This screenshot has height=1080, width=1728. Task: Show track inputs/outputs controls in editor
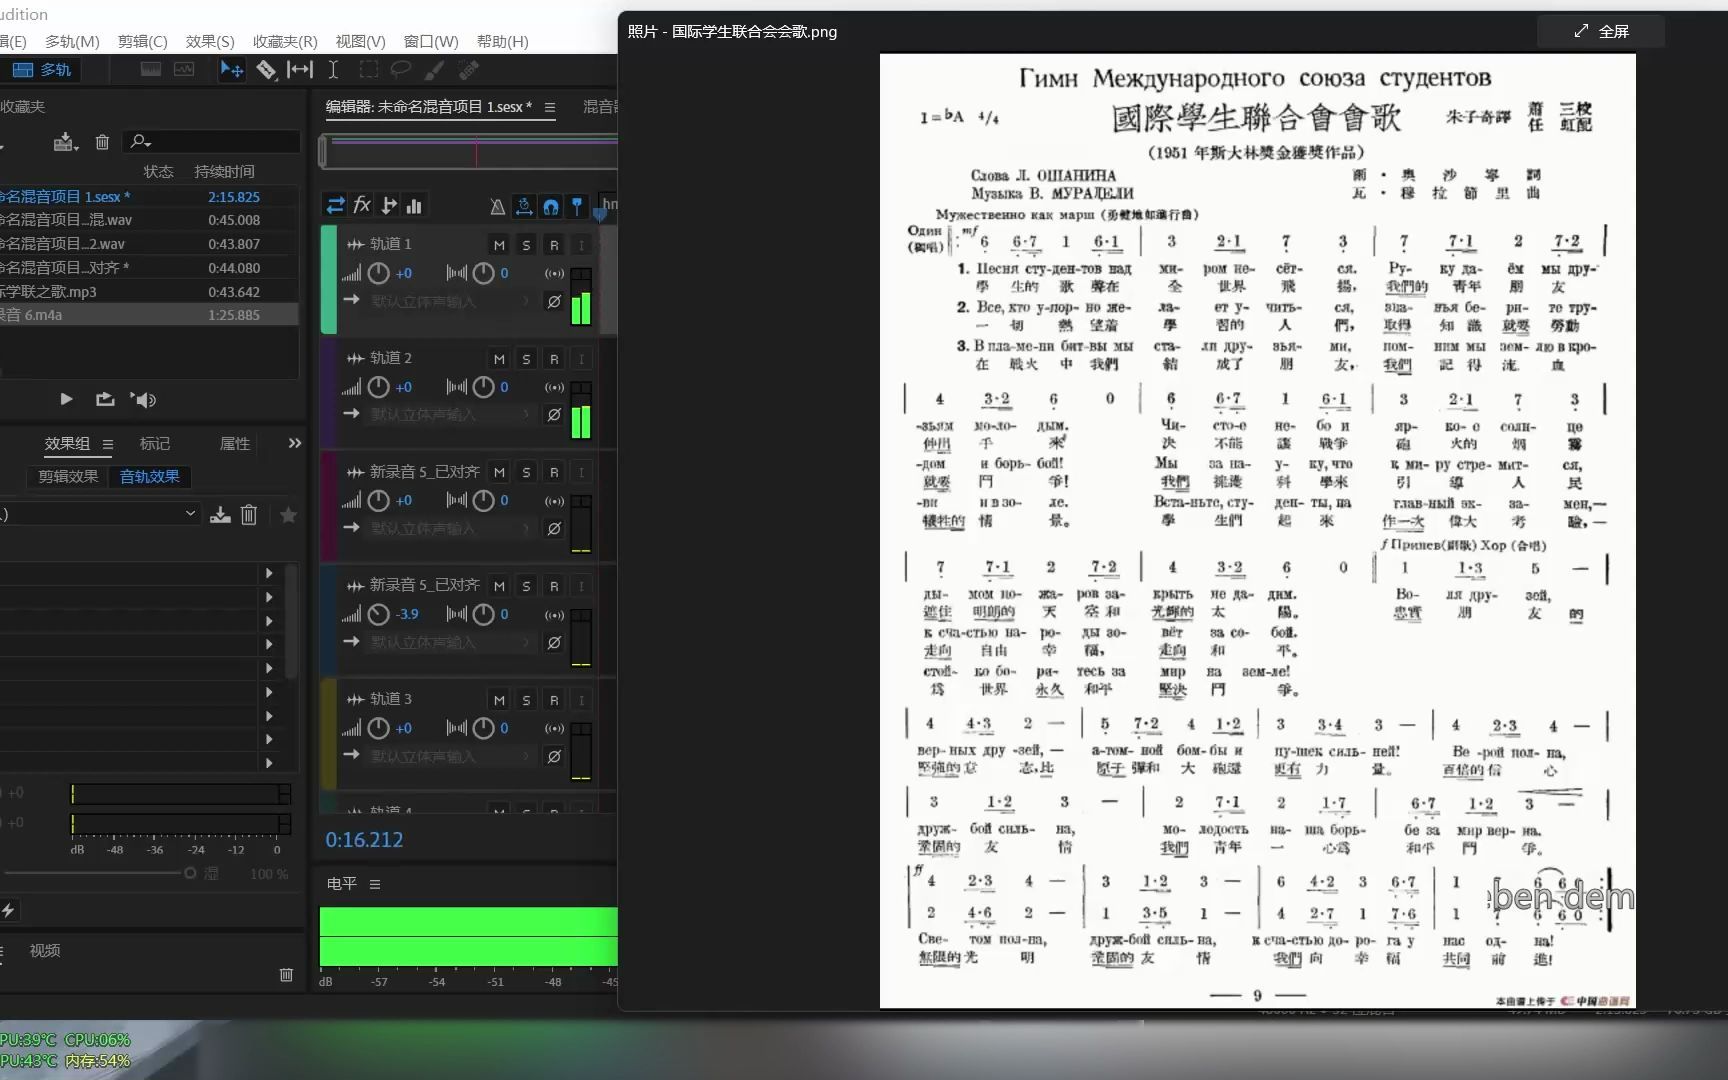[x=336, y=205]
